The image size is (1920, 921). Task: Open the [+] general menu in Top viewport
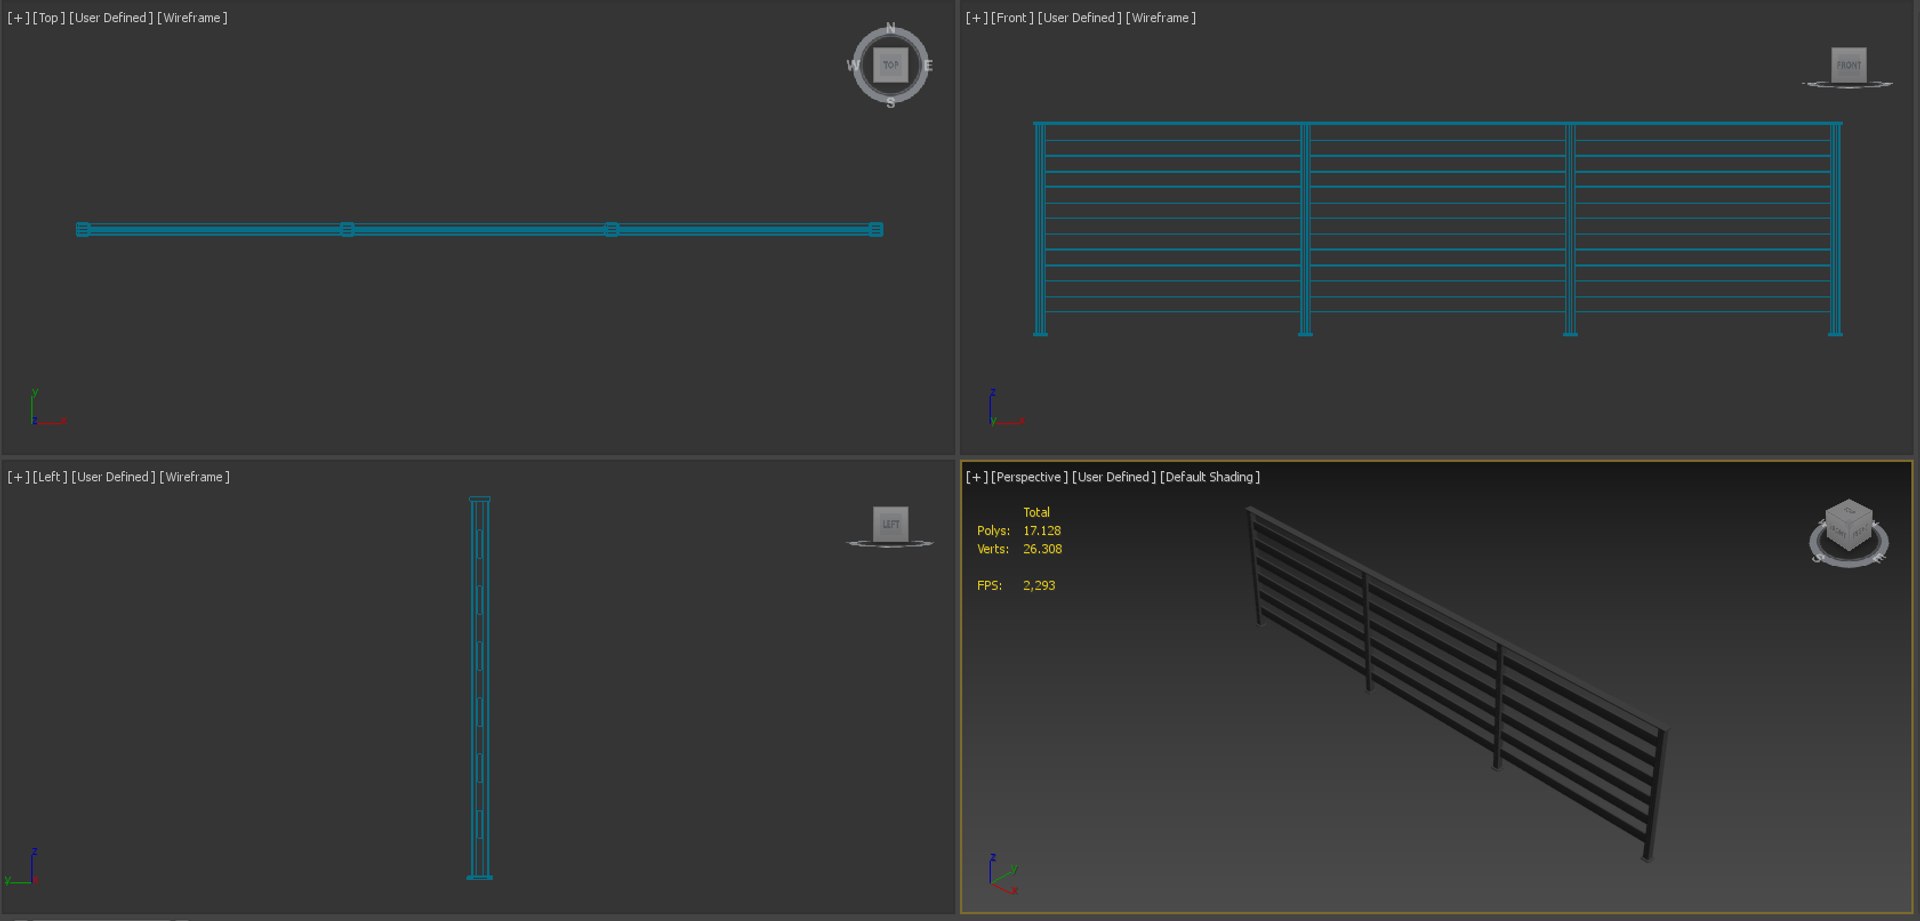18,18
